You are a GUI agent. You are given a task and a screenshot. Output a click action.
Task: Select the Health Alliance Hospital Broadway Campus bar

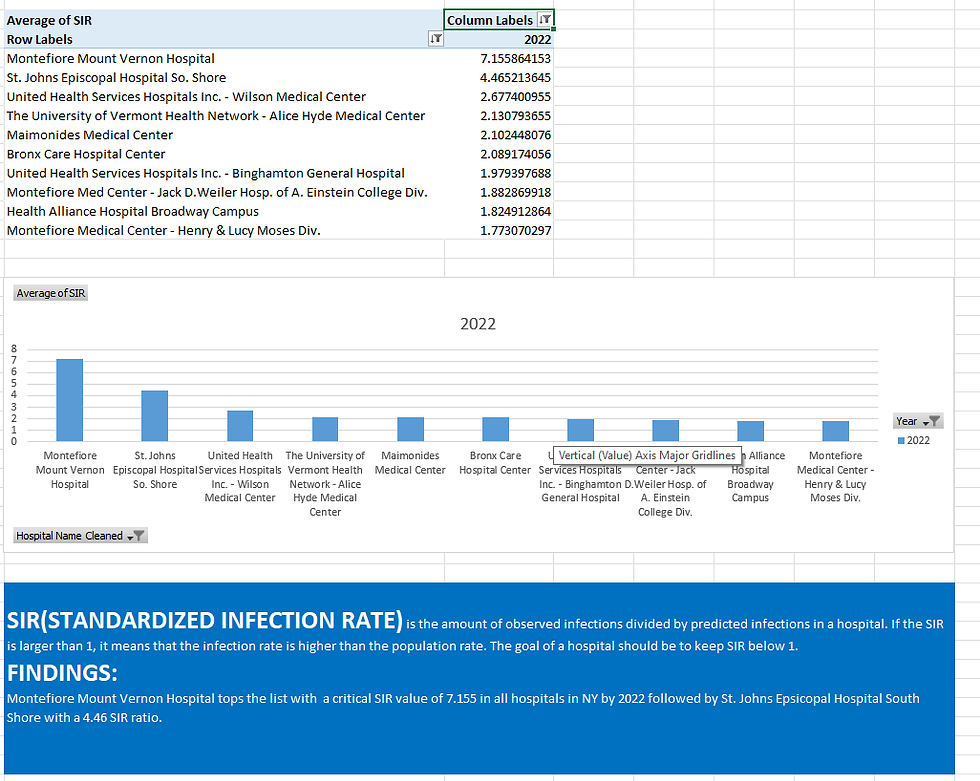click(751, 431)
